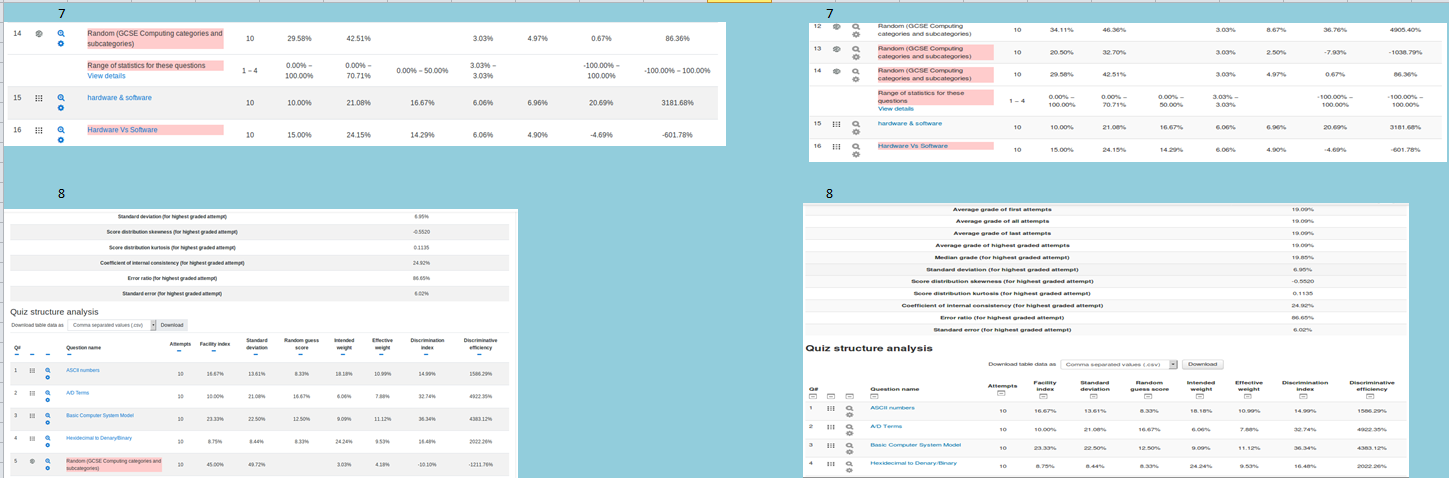Edit hardware & software question, left panel 7
The image size is (1449, 478).
coord(60,110)
